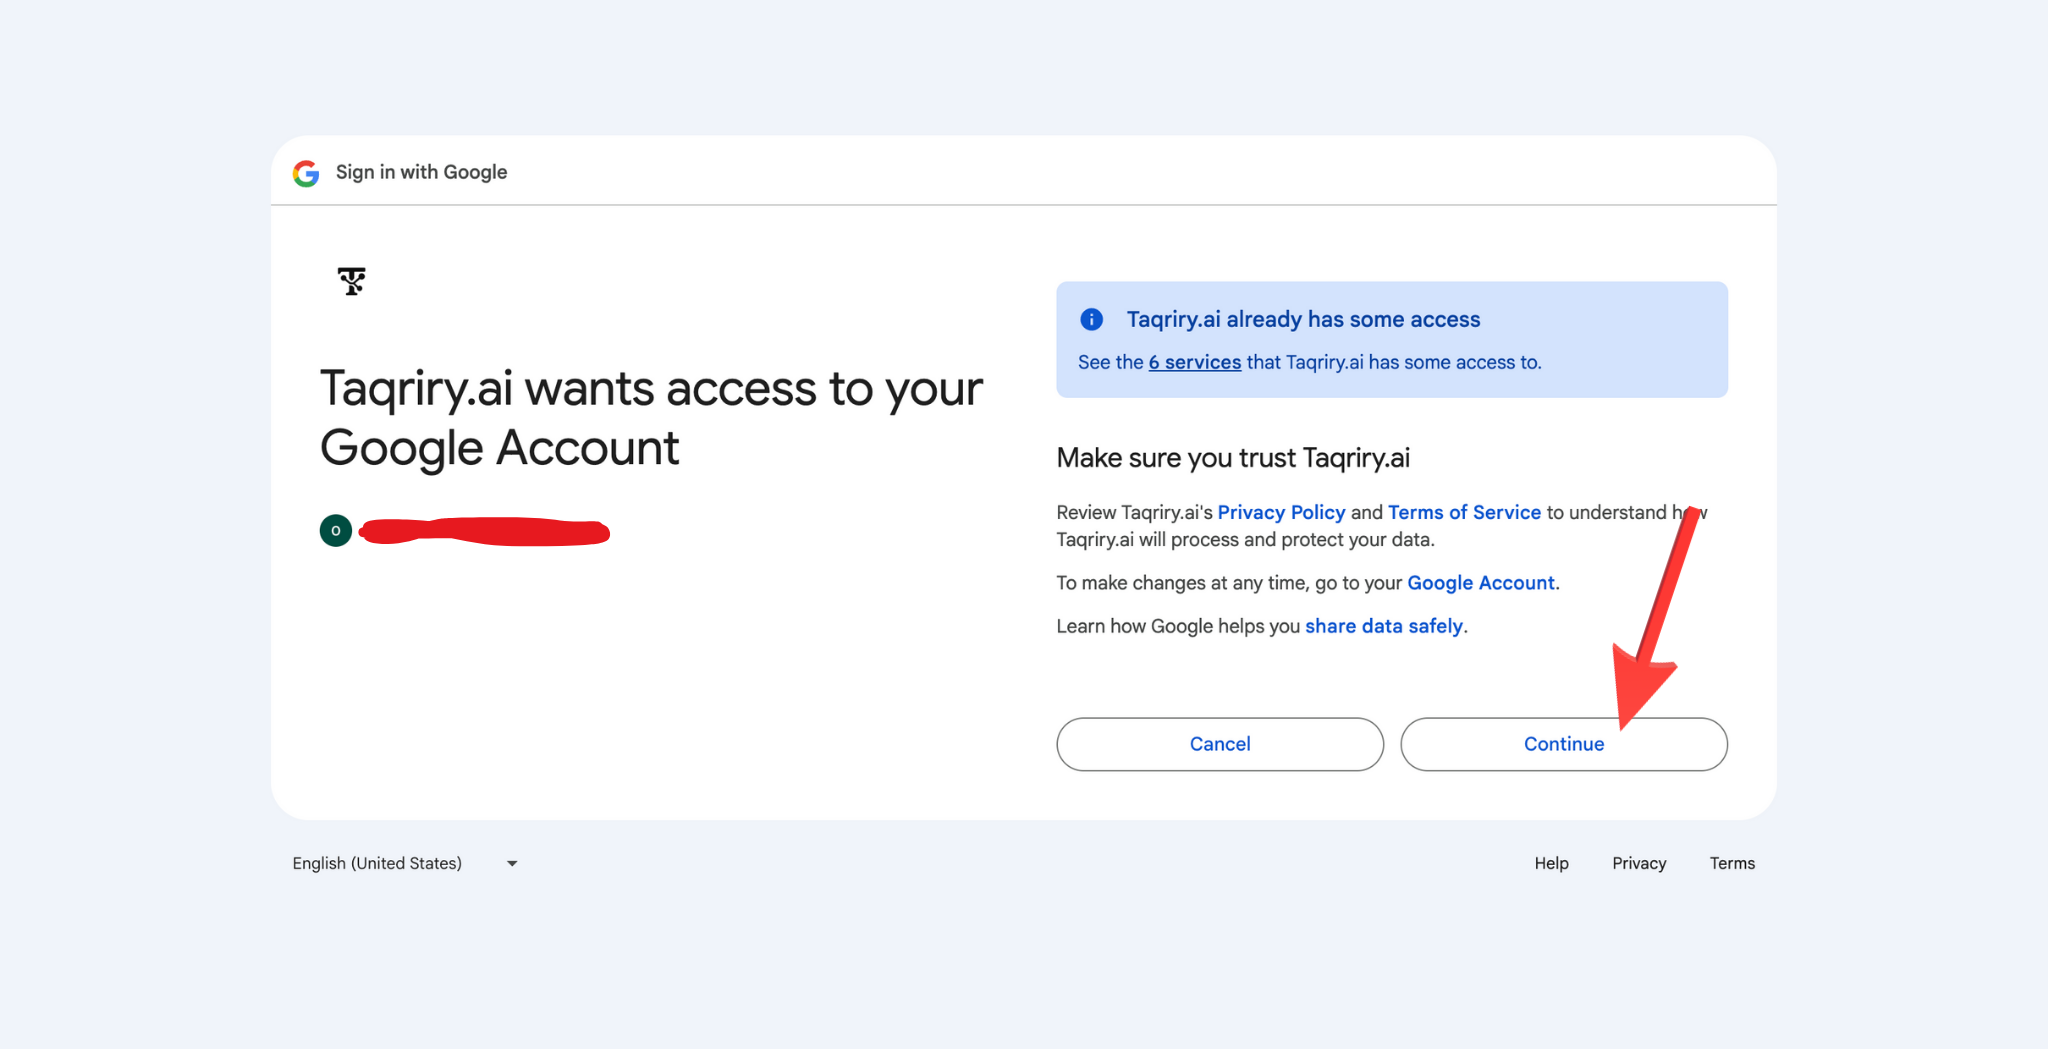
Task: Open the Privacy page in the footer
Action: click(x=1639, y=862)
